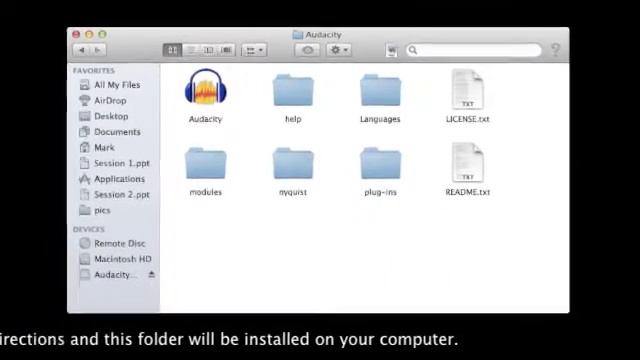Click the 'LICENSE.txt' file name label
This screenshot has width=640, height=360.
click(x=467, y=119)
